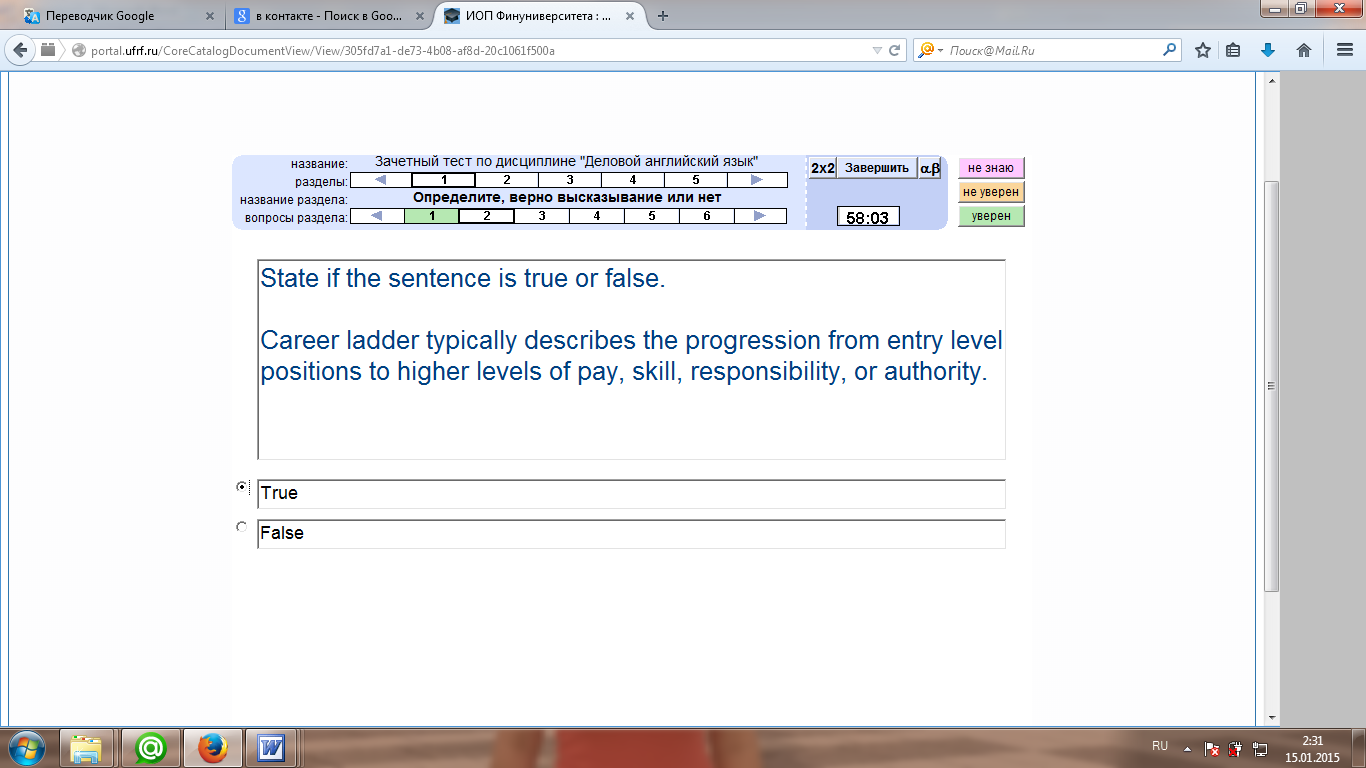
Task: Open question 1 in вопросы раздела row
Action: point(431,216)
